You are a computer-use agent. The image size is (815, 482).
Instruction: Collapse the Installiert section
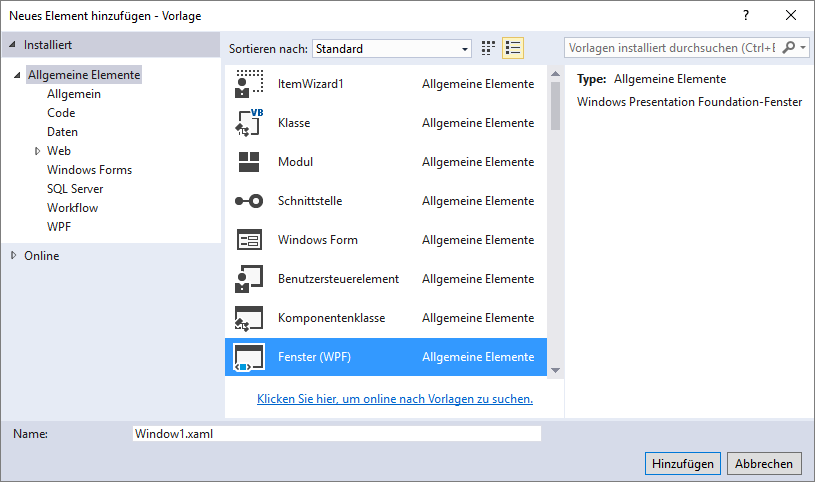click(x=14, y=45)
